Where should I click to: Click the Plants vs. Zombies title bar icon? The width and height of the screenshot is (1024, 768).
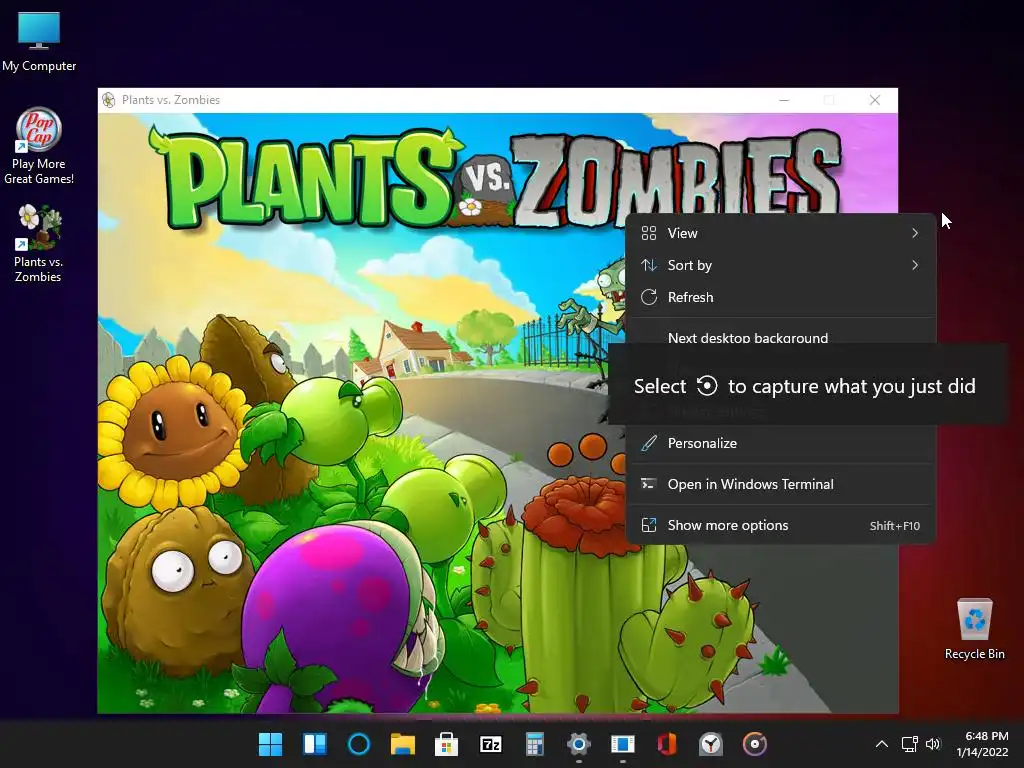[108, 100]
